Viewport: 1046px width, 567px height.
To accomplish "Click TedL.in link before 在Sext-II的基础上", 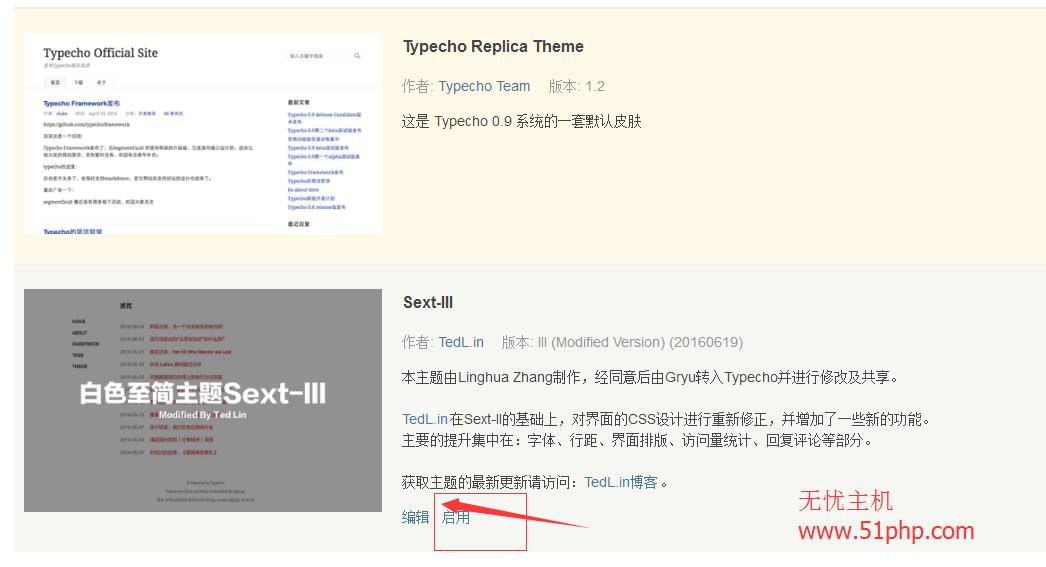I will click(424, 419).
